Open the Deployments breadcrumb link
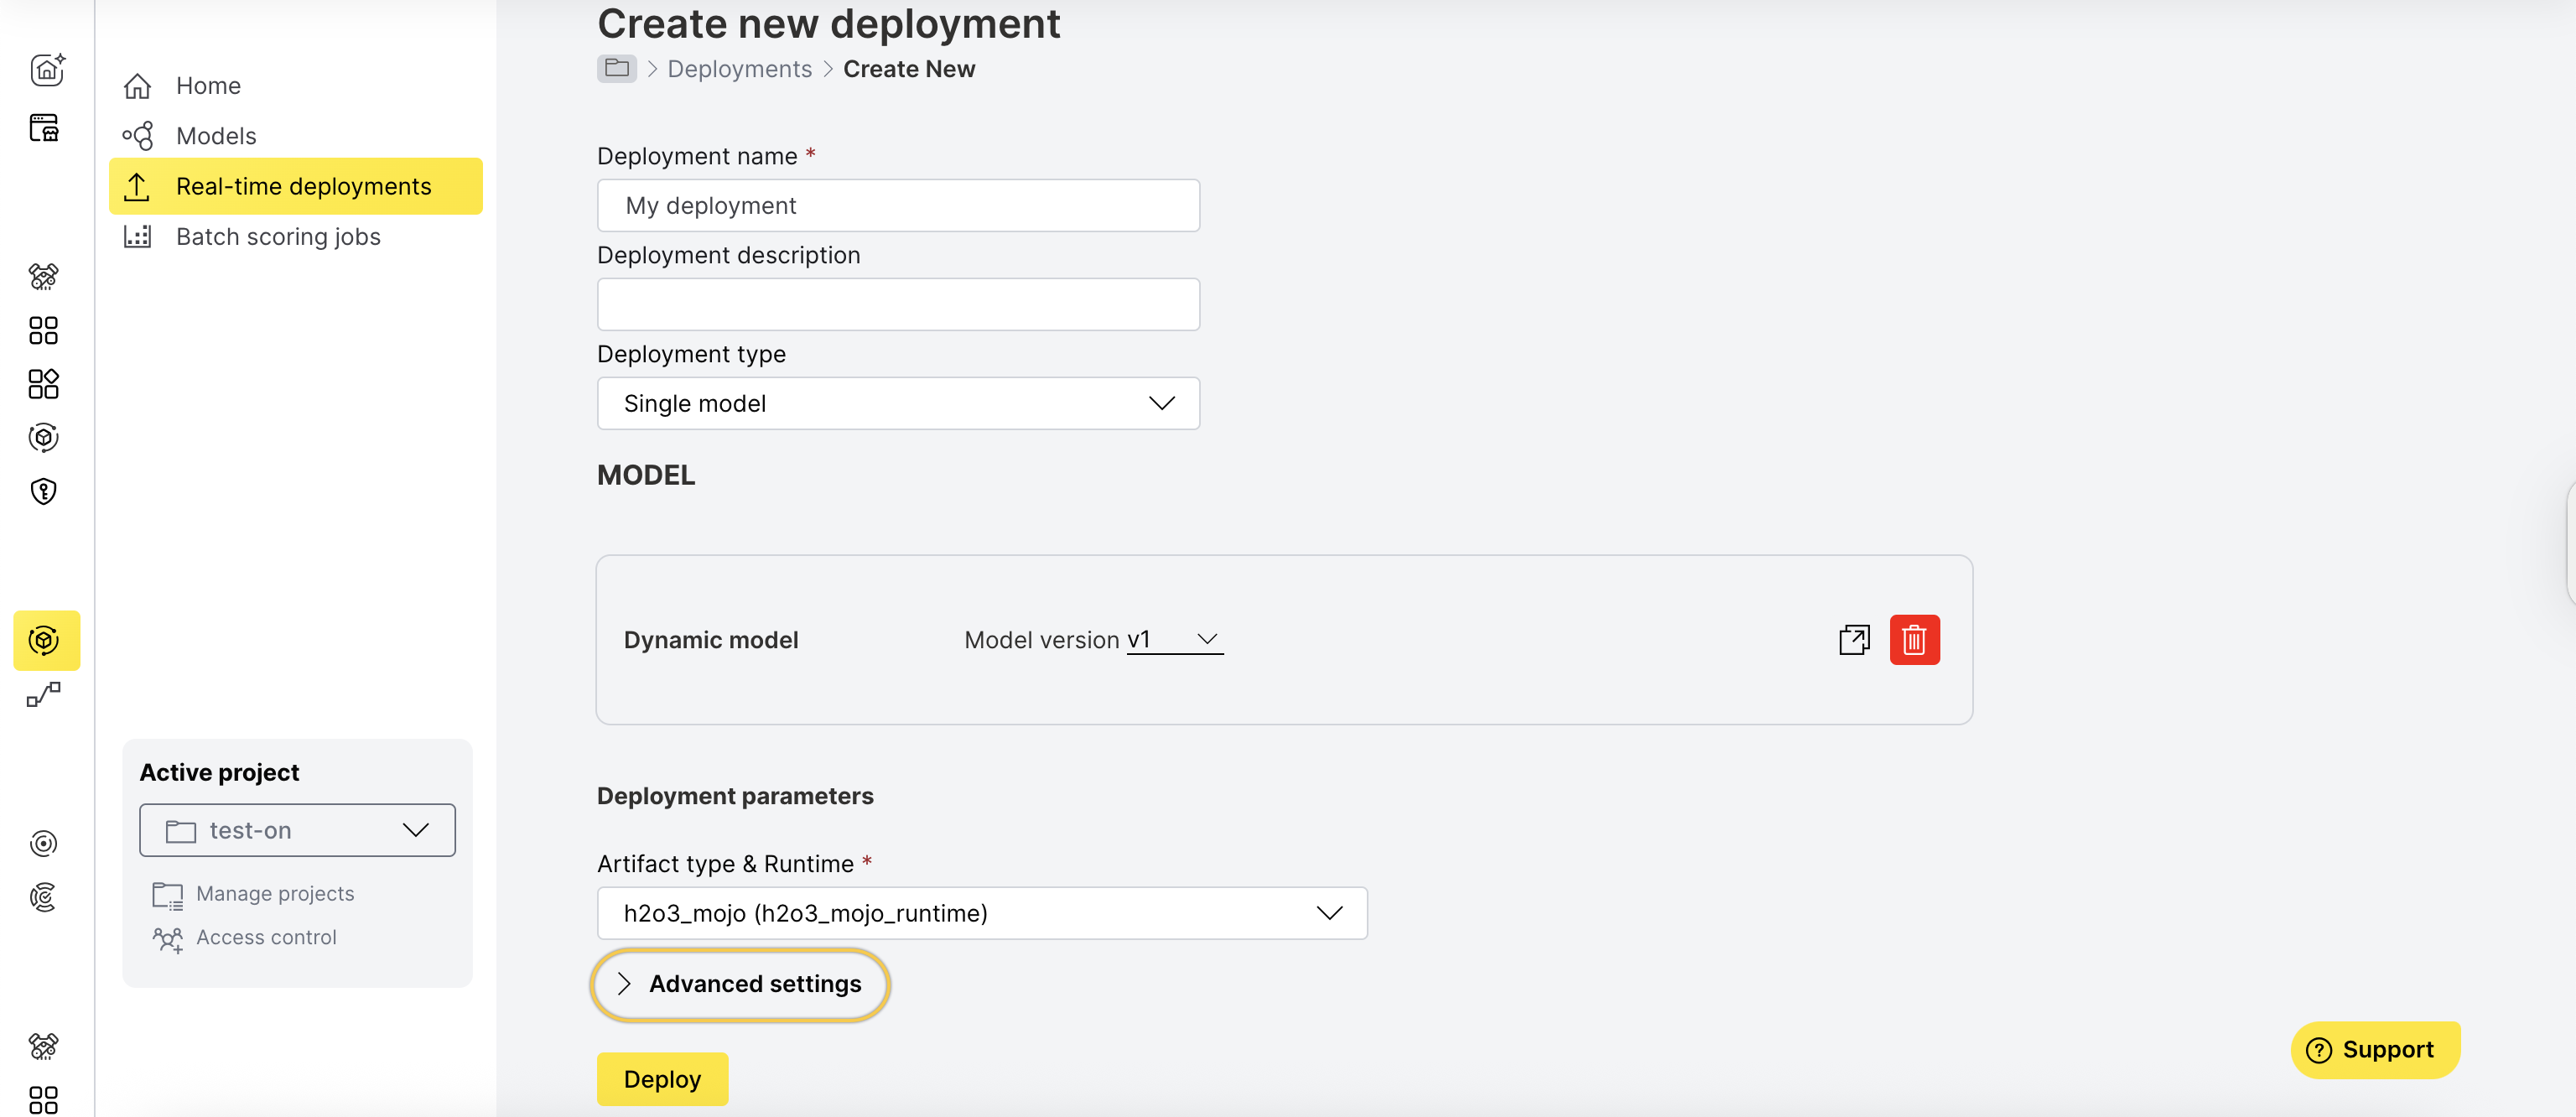Image resolution: width=2576 pixels, height=1117 pixels. (739, 68)
